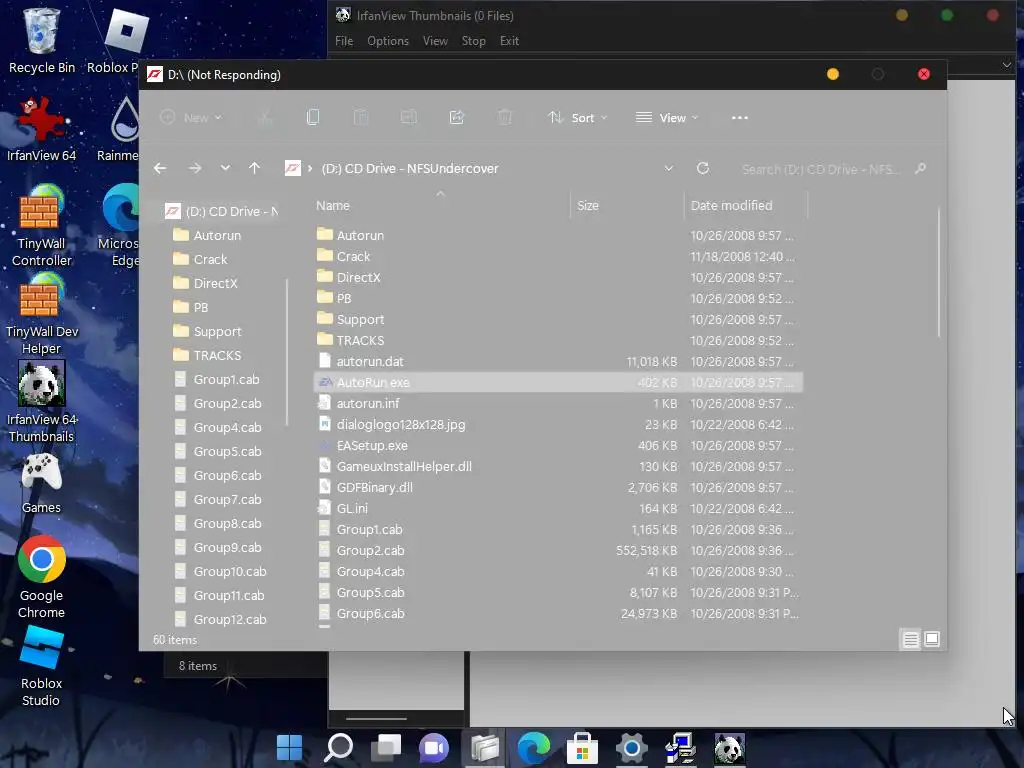Launch Google Chrome from desktop
Screen dimensions: 1024x768
point(41,577)
